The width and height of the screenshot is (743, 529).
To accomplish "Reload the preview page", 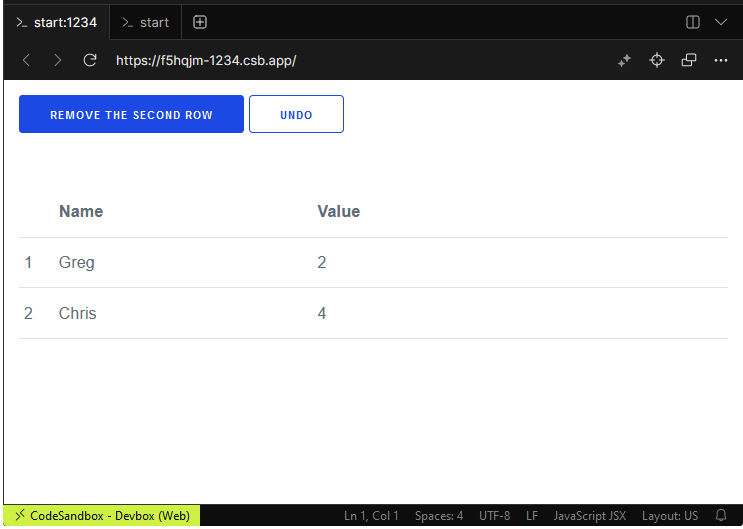I will pyautogui.click(x=90, y=60).
